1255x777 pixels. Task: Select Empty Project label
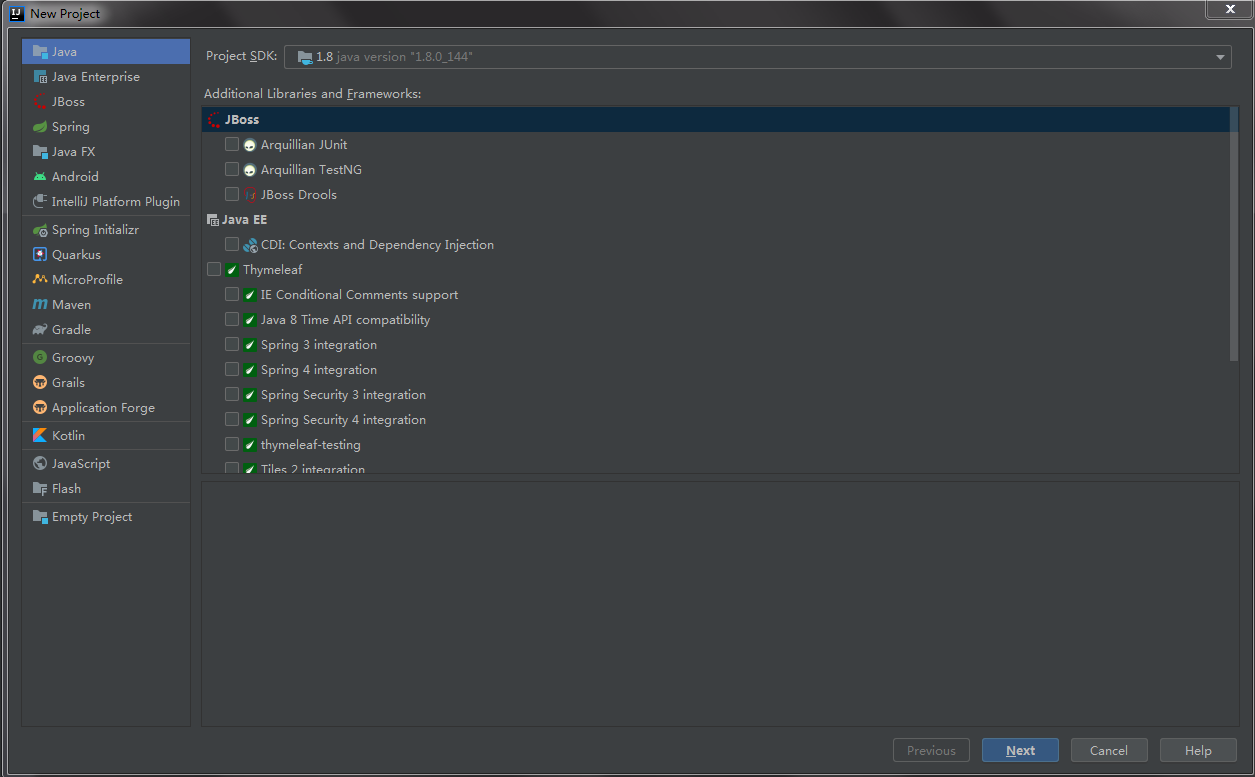point(92,516)
